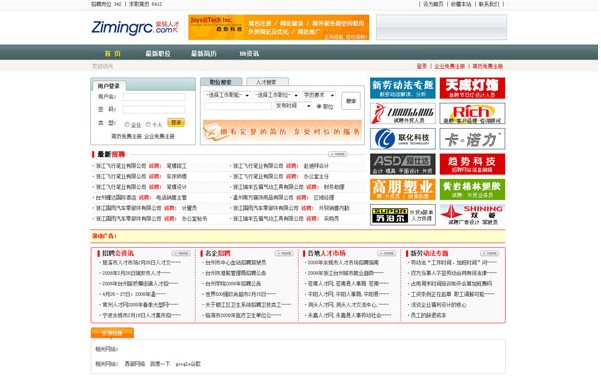The width and height of the screenshot is (601, 380).
Task: Click 收藏本站 at page top
Action: (x=461, y=4)
